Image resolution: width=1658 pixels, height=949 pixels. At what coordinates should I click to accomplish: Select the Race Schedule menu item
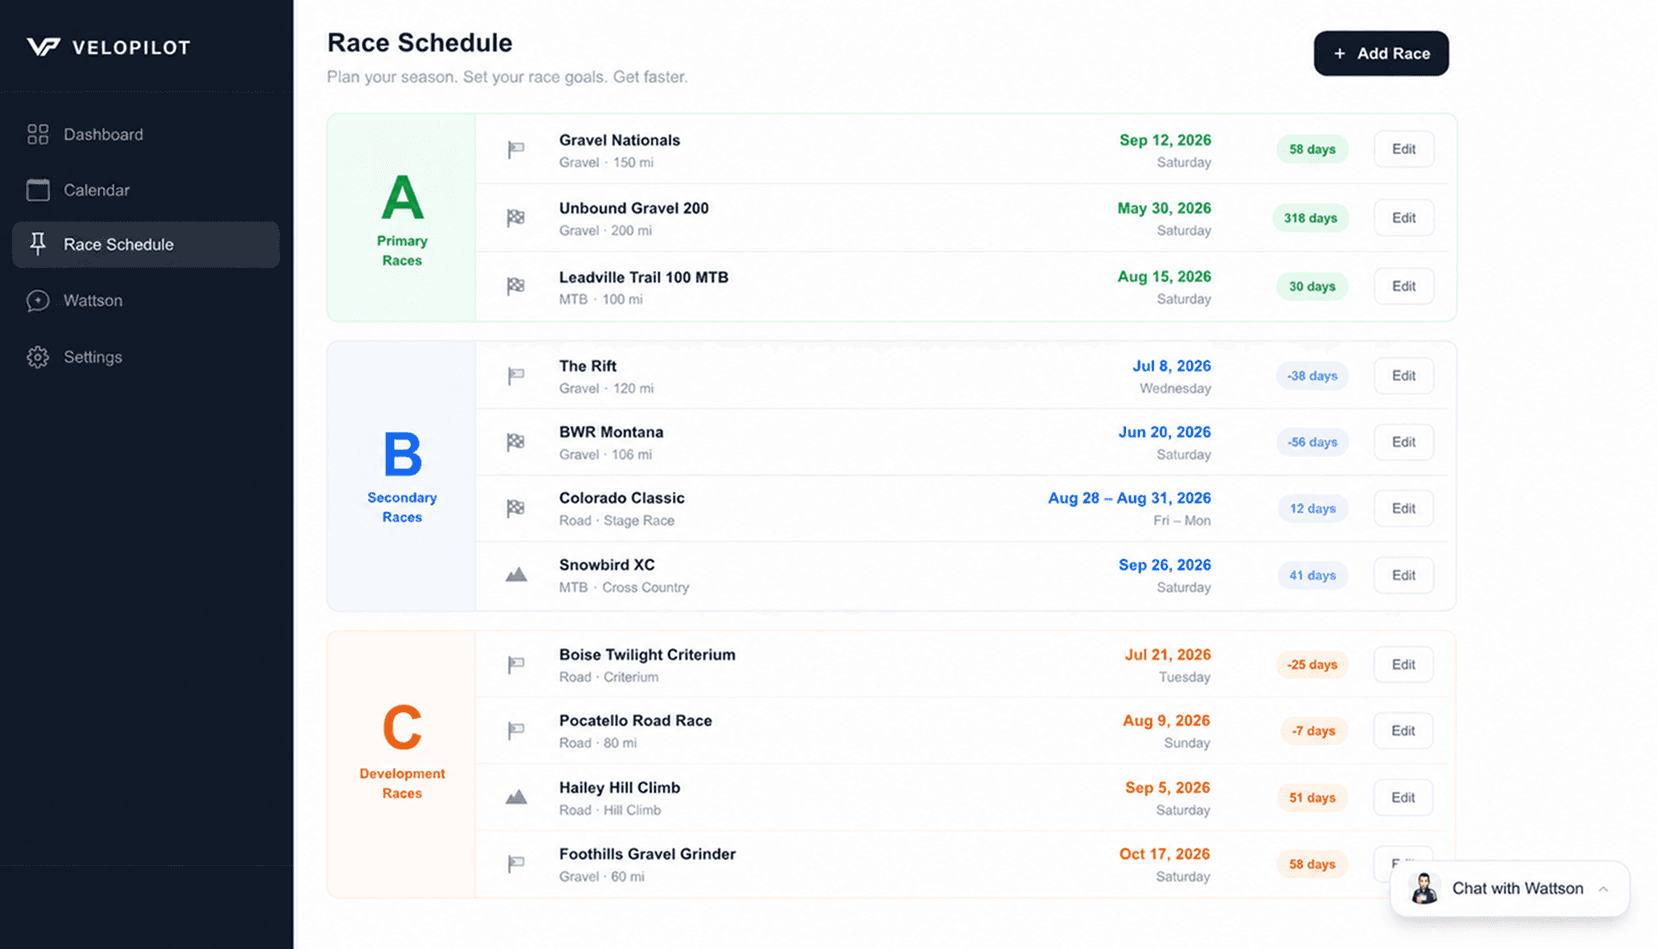tap(146, 244)
